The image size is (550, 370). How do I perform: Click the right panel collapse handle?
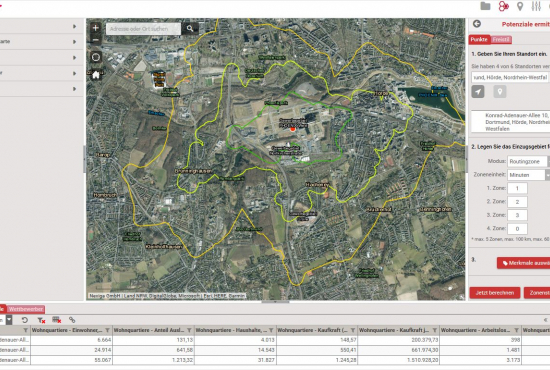(x=467, y=160)
